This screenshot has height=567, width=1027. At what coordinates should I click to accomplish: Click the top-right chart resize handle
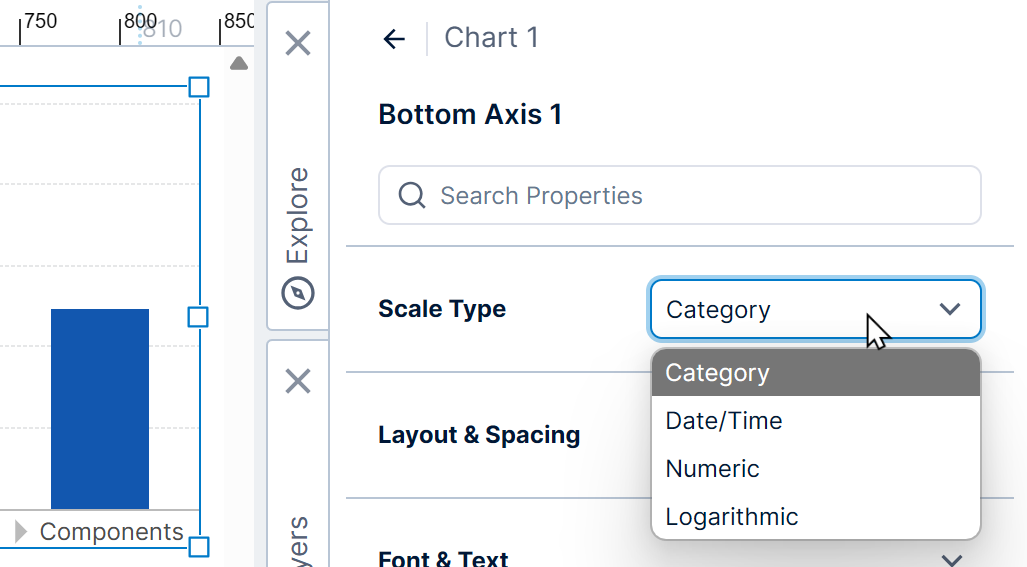click(199, 87)
